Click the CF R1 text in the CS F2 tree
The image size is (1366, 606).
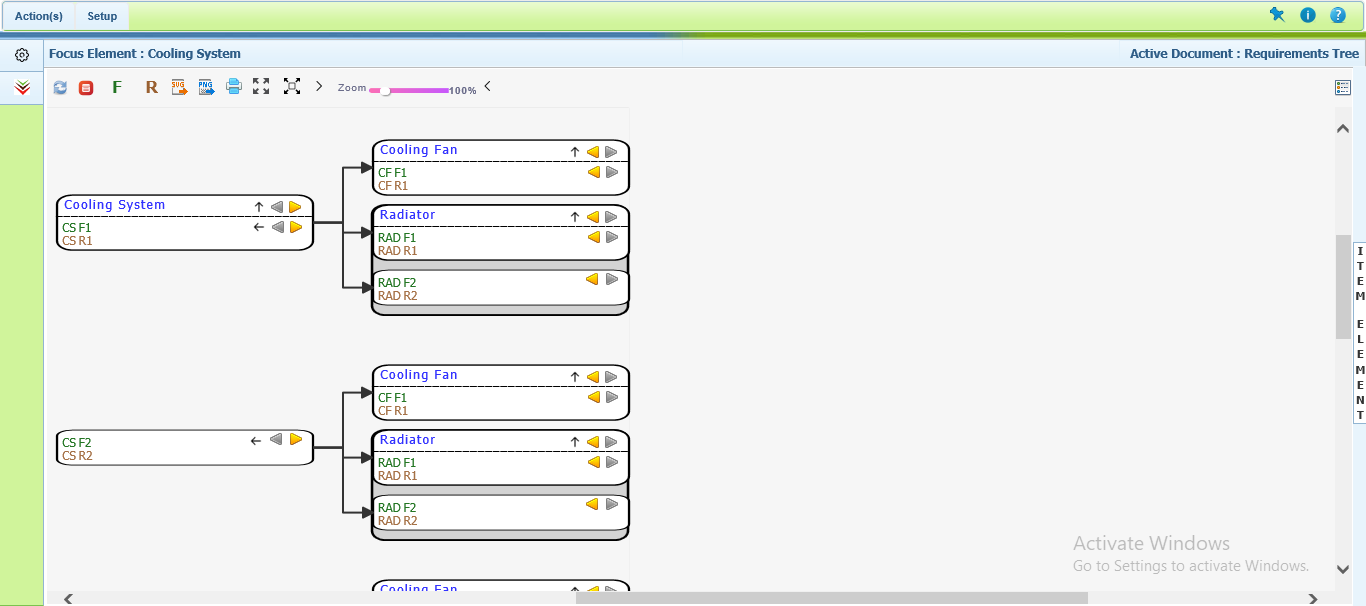pyautogui.click(x=393, y=411)
